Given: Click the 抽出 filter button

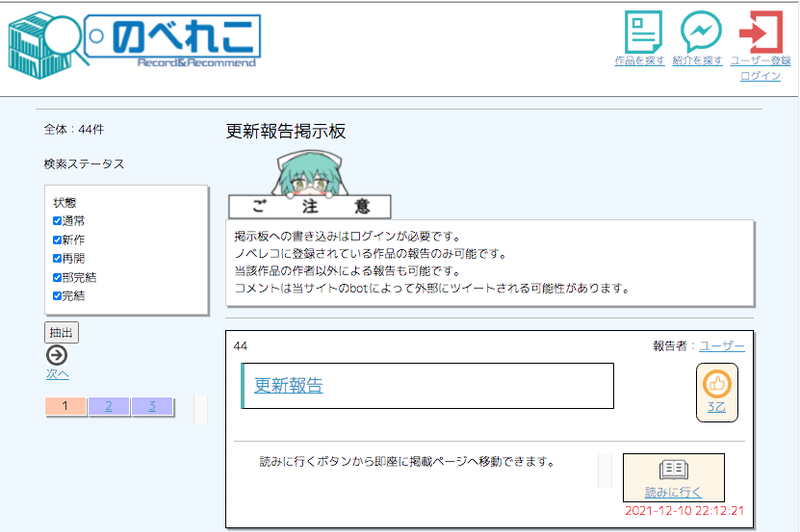Looking at the screenshot, I should (61, 333).
